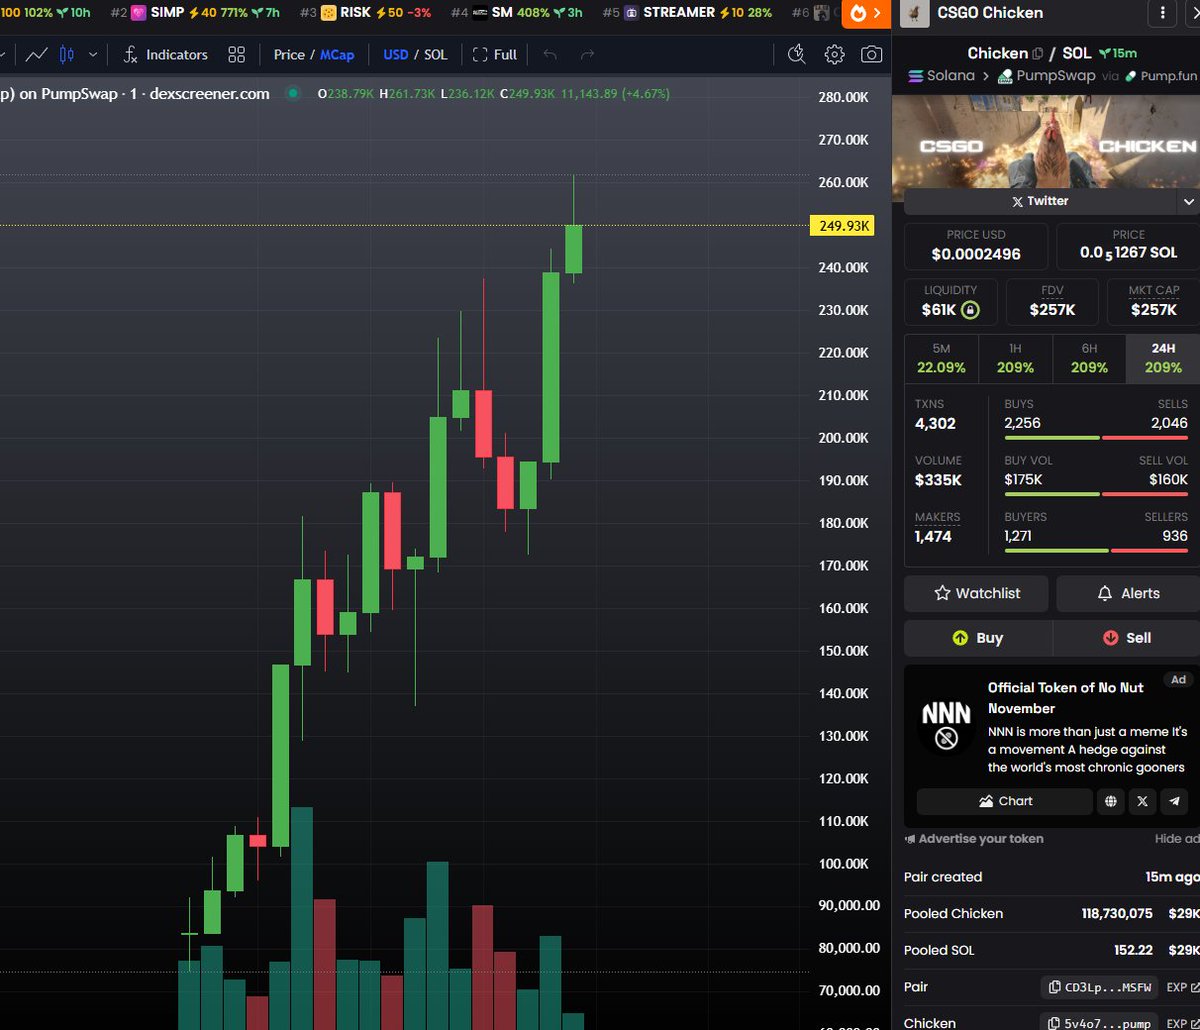Click the FDV $257K box

1052,301
